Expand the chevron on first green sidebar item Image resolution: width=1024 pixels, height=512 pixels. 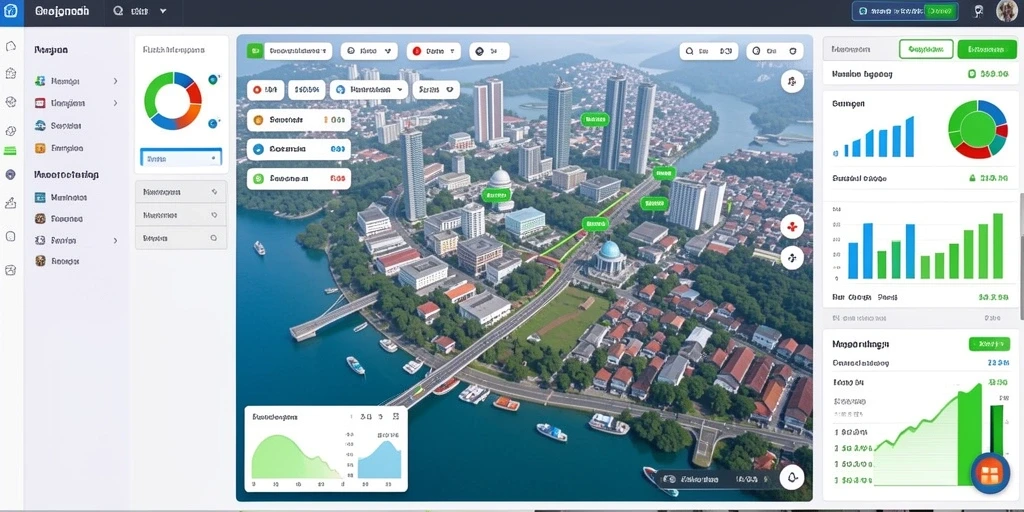click(x=116, y=81)
